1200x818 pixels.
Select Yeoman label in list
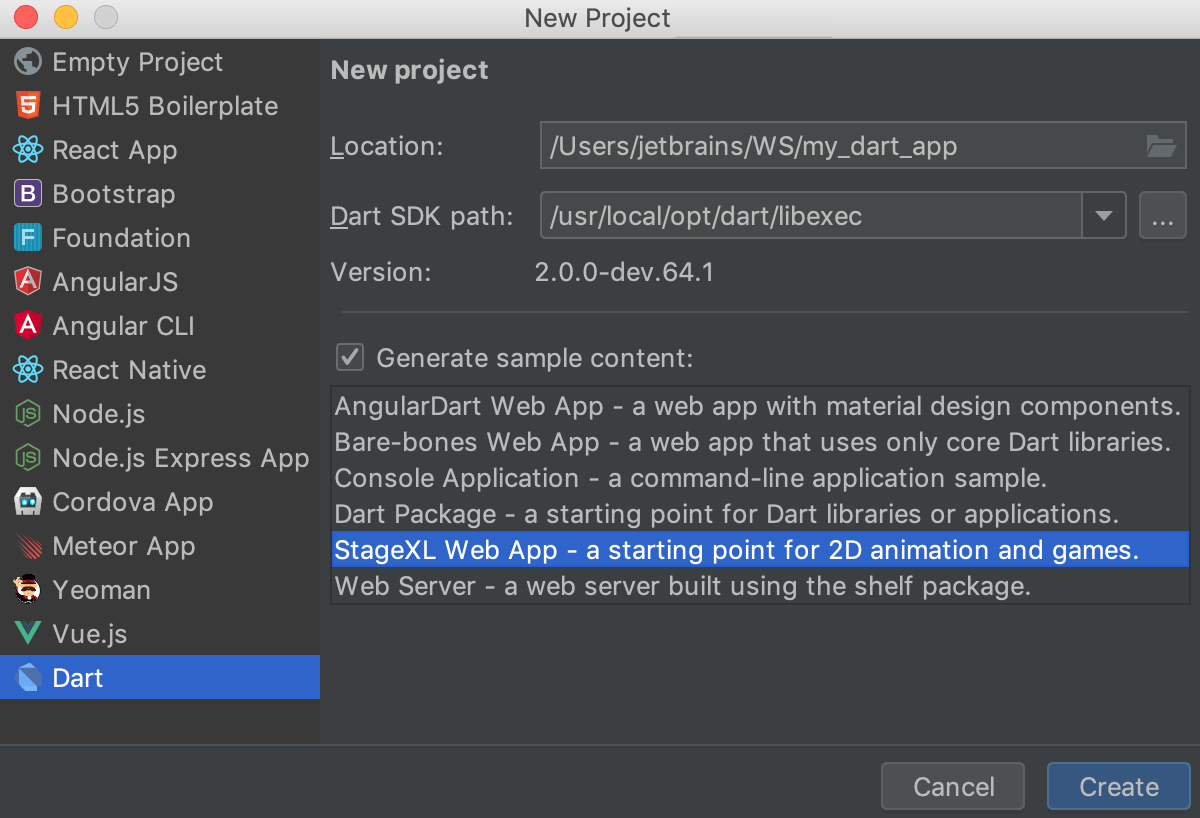pos(101,590)
